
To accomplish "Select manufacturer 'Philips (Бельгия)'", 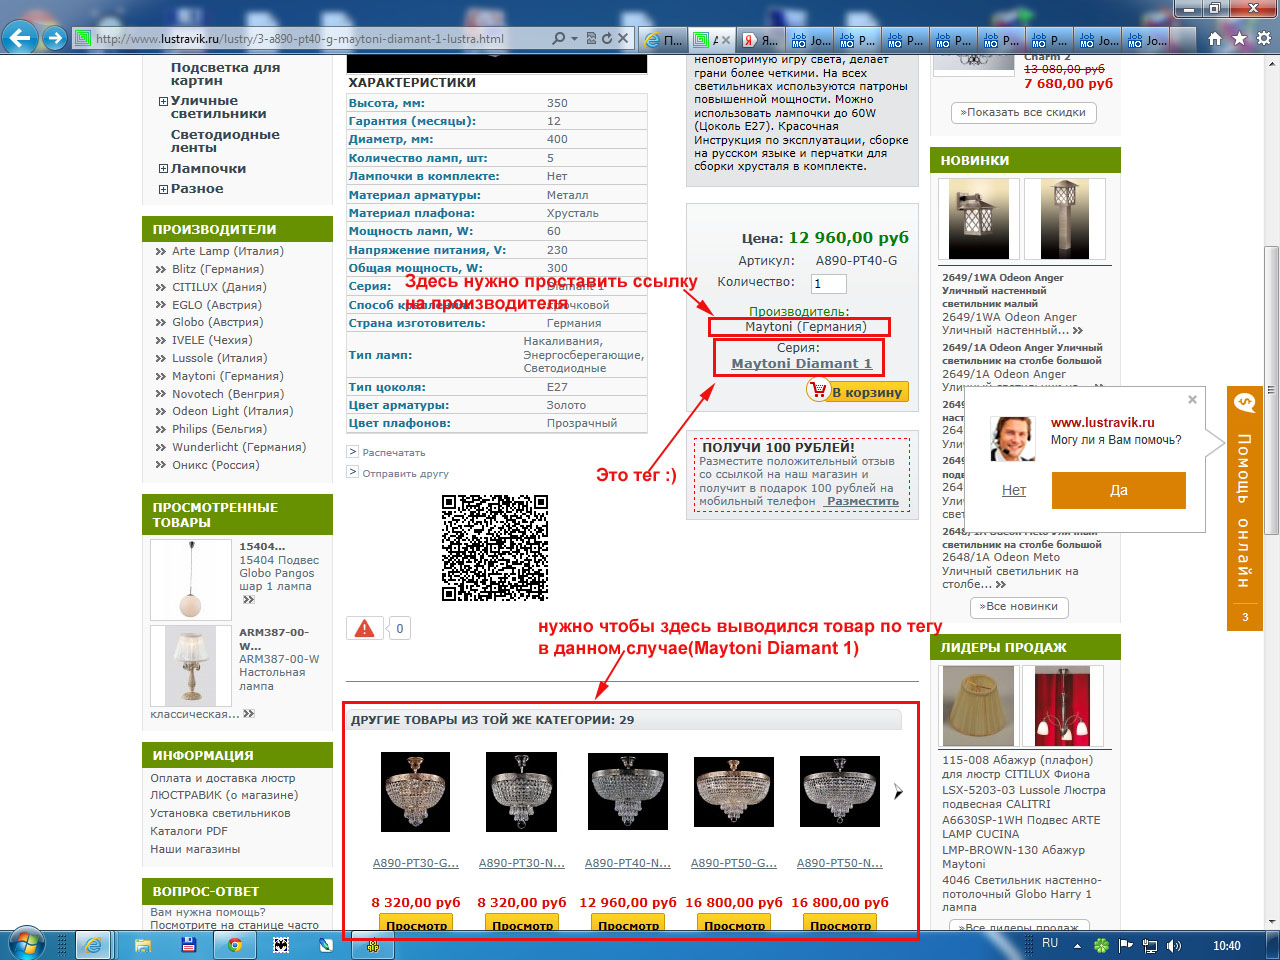I will click(219, 429).
